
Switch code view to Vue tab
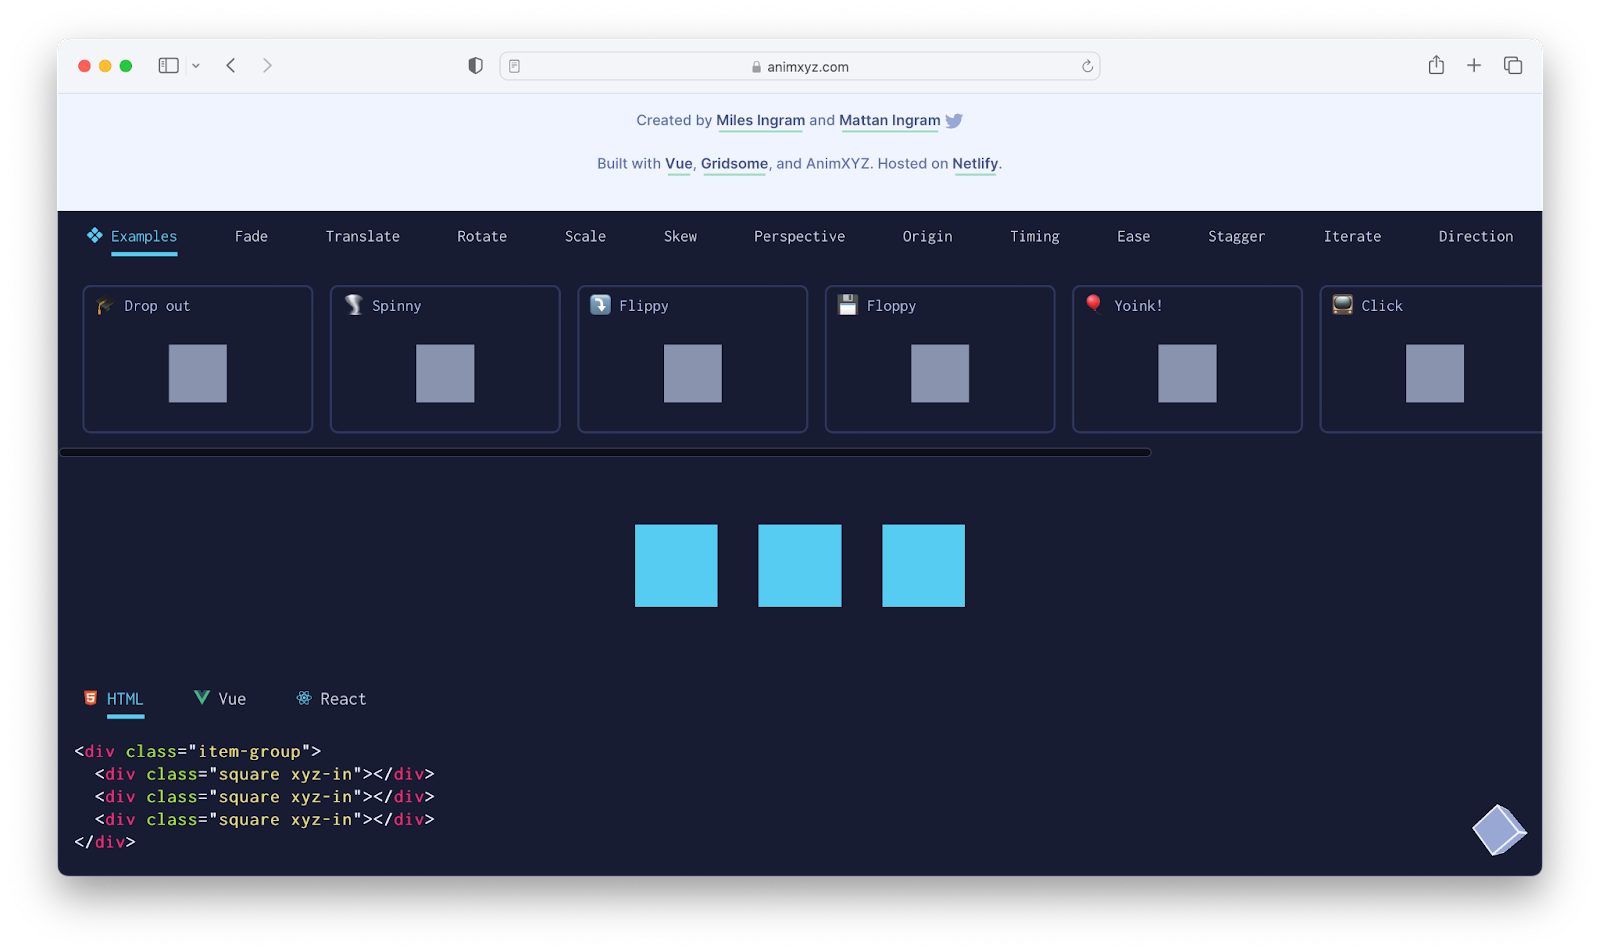tap(221, 699)
